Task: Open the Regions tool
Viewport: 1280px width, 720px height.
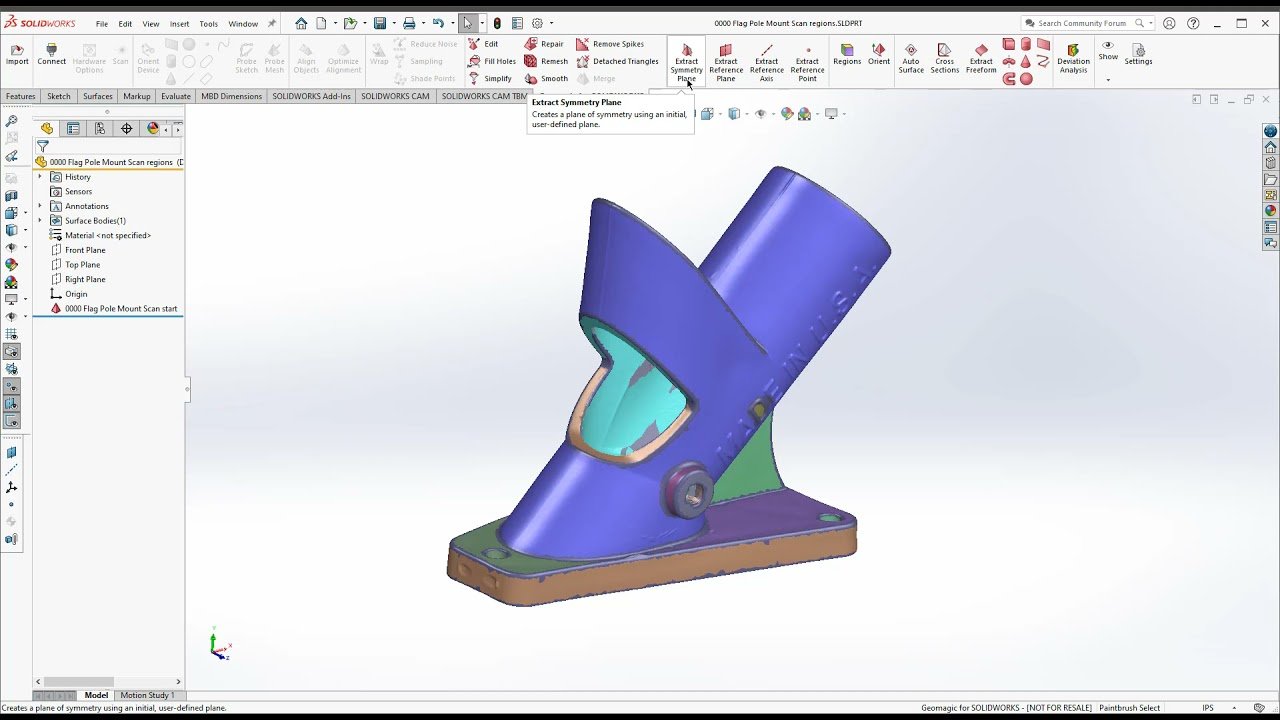Action: [x=847, y=55]
